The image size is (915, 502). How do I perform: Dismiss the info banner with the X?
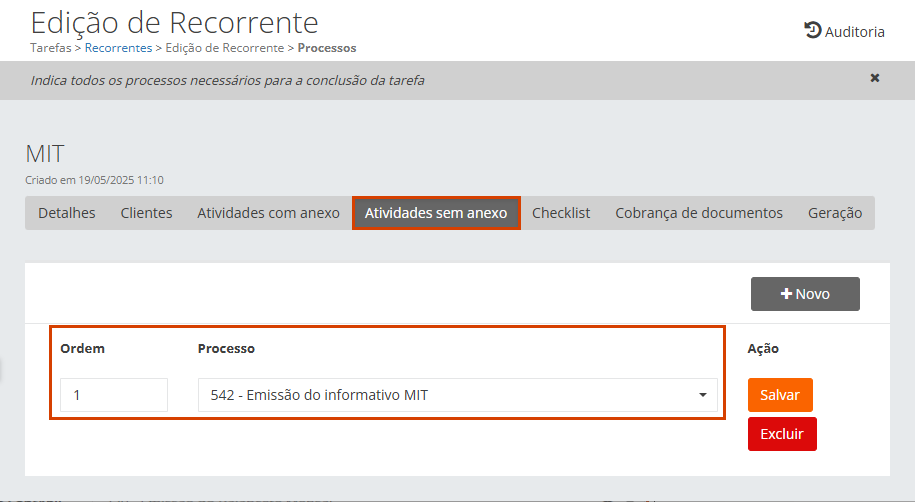pos(875,78)
